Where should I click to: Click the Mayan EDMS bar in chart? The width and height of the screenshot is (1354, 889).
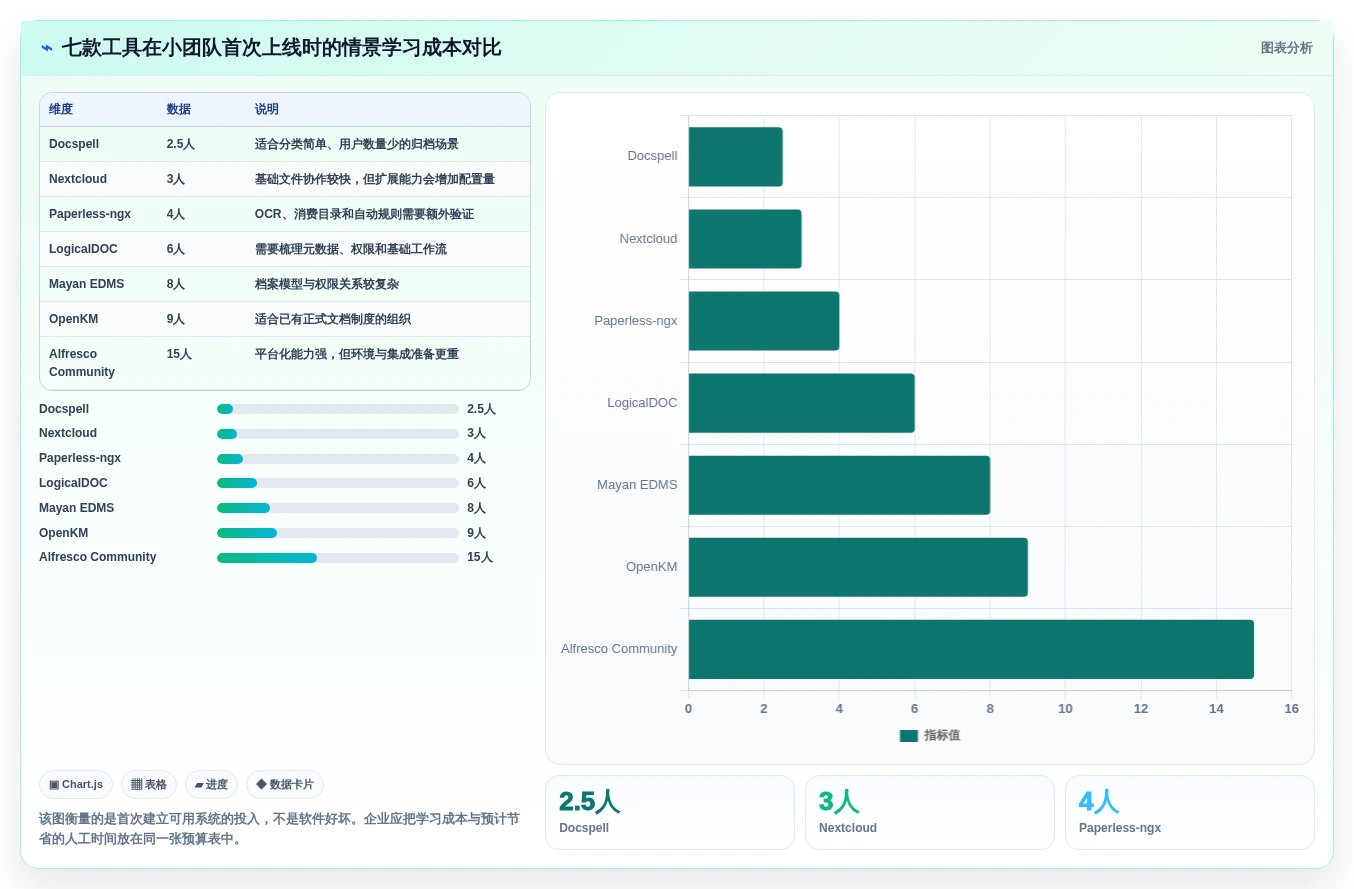point(839,485)
